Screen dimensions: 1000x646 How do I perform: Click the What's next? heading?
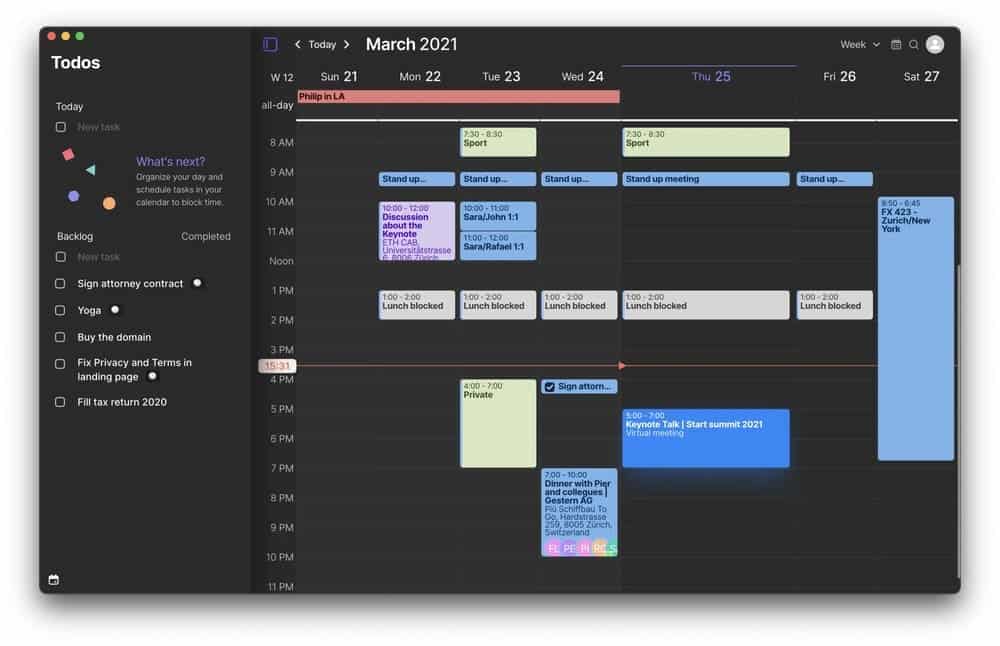pyautogui.click(x=170, y=161)
